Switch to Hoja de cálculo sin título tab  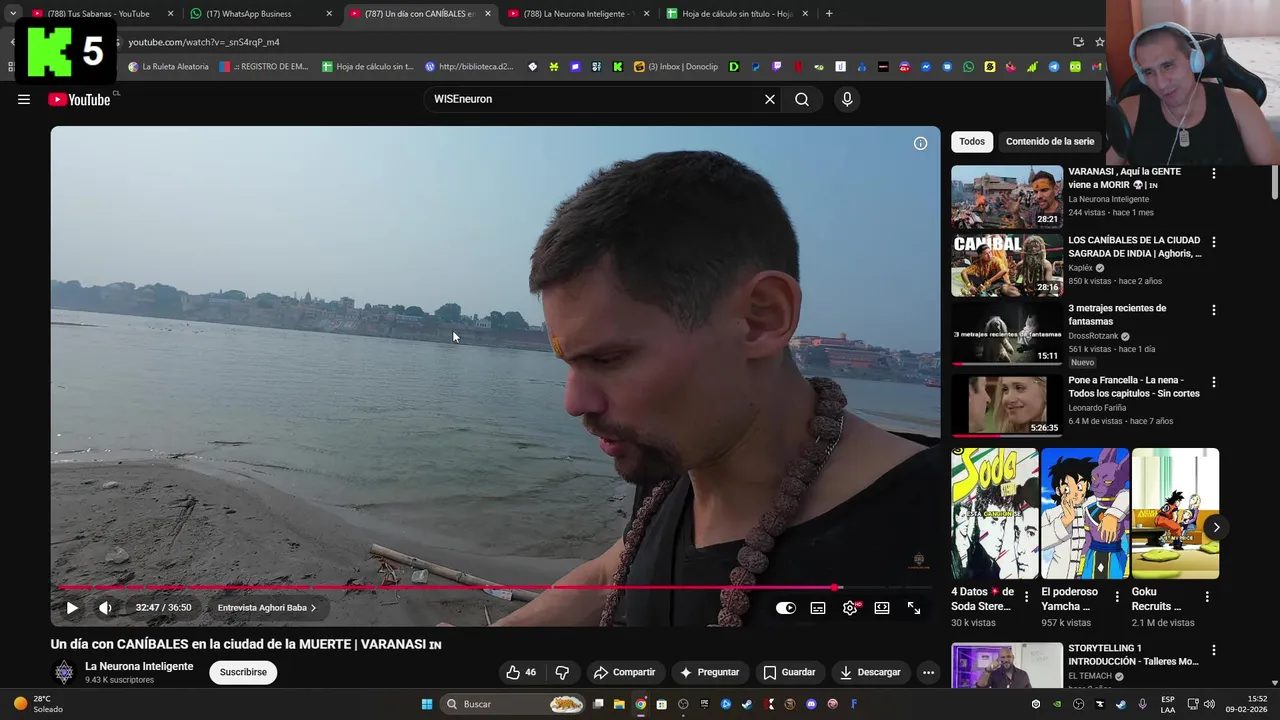click(738, 14)
